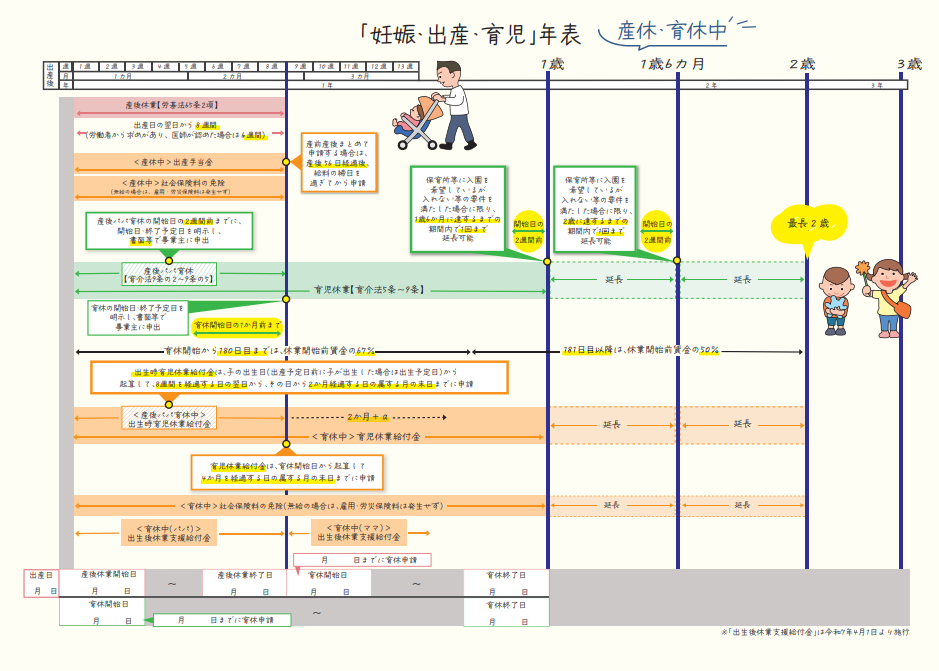Click yellow dot under 産後パパ育休 callout
The width and height of the screenshot is (939, 671).
pos(168,260)
